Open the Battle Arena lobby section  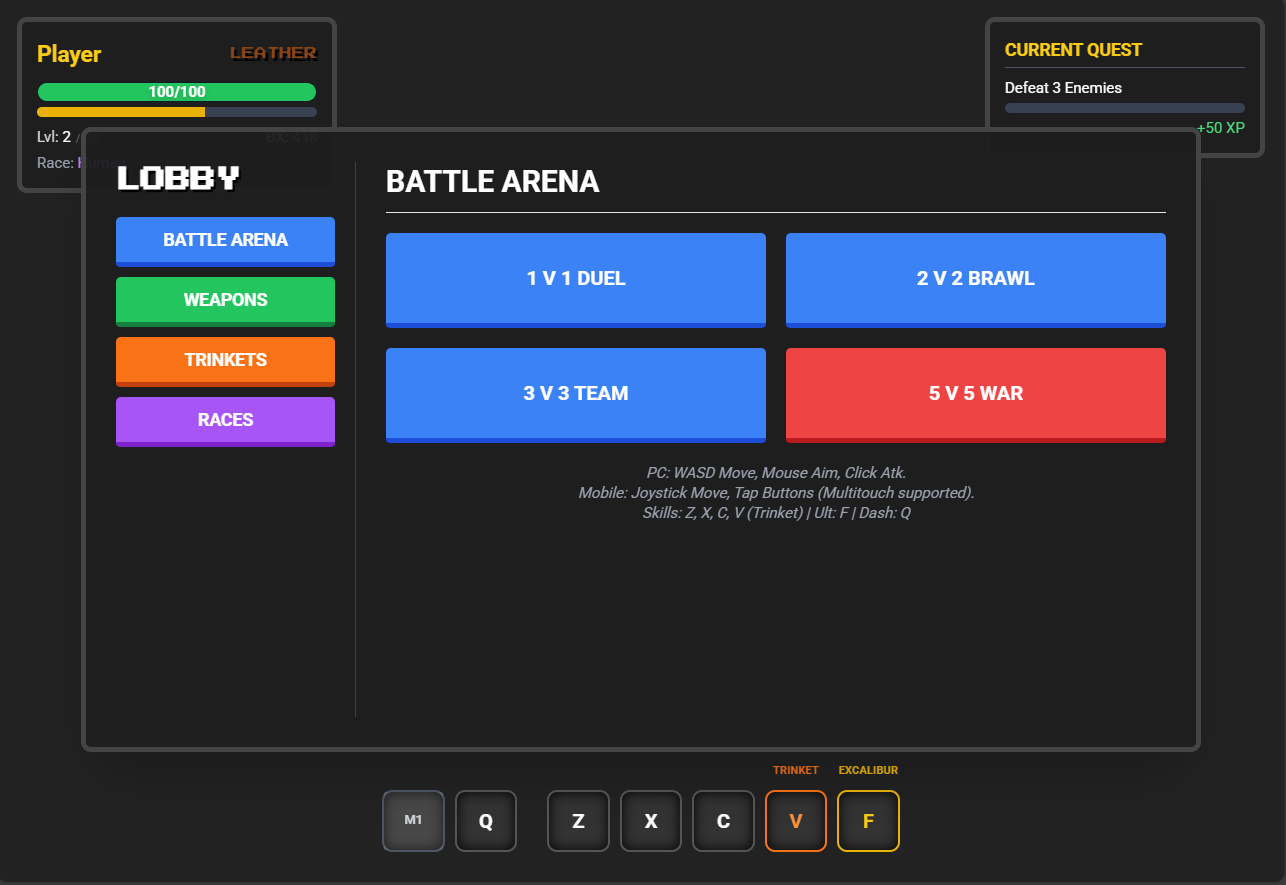(x=225, y=241)
